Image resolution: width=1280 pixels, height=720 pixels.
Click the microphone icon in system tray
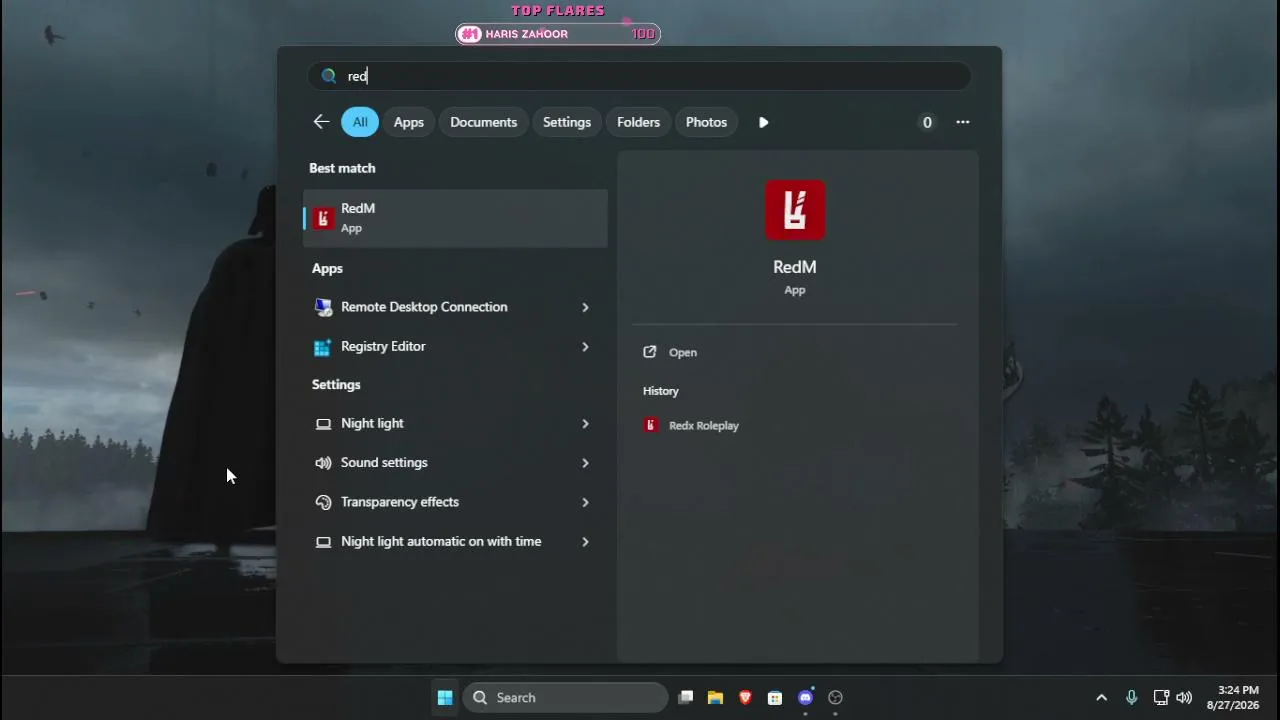(1132, 698)
